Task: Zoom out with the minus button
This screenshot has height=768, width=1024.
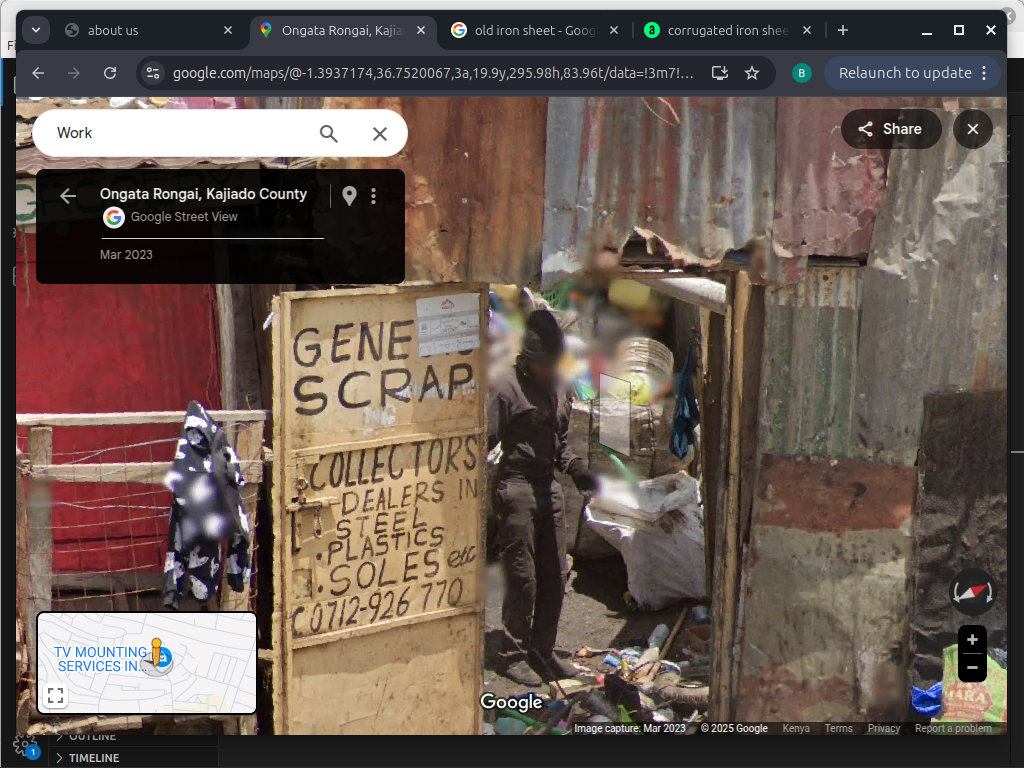Action: [972, 667]
